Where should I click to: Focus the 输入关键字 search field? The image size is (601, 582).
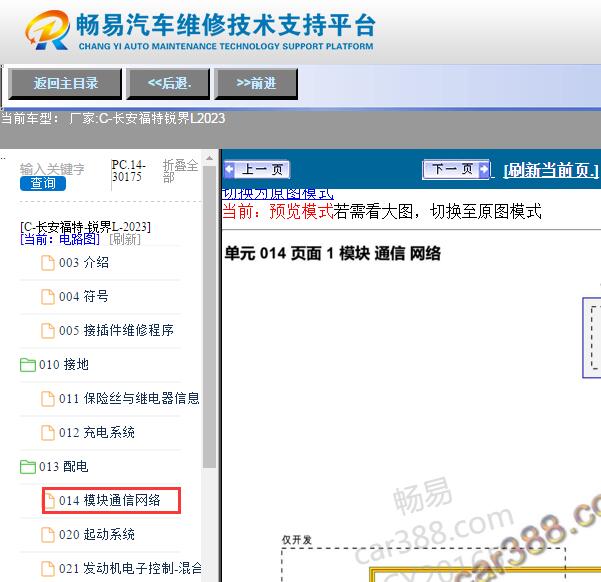click(x=53, y=169)
